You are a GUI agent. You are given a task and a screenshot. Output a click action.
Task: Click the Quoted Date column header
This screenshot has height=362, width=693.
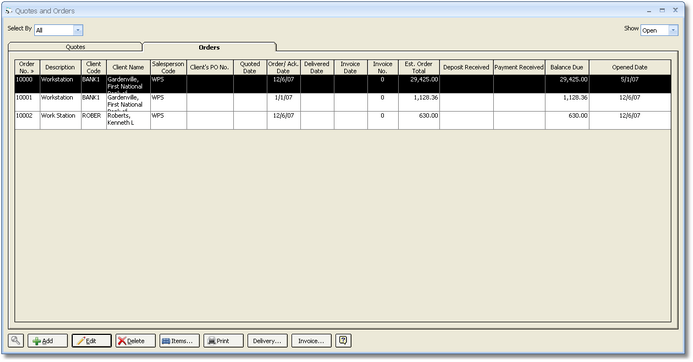tap(250, 67)
